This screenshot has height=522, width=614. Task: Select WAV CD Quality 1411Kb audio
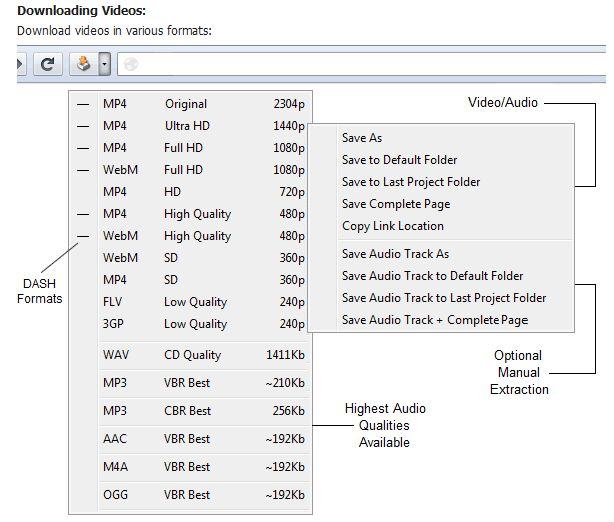tap(191, 355)
